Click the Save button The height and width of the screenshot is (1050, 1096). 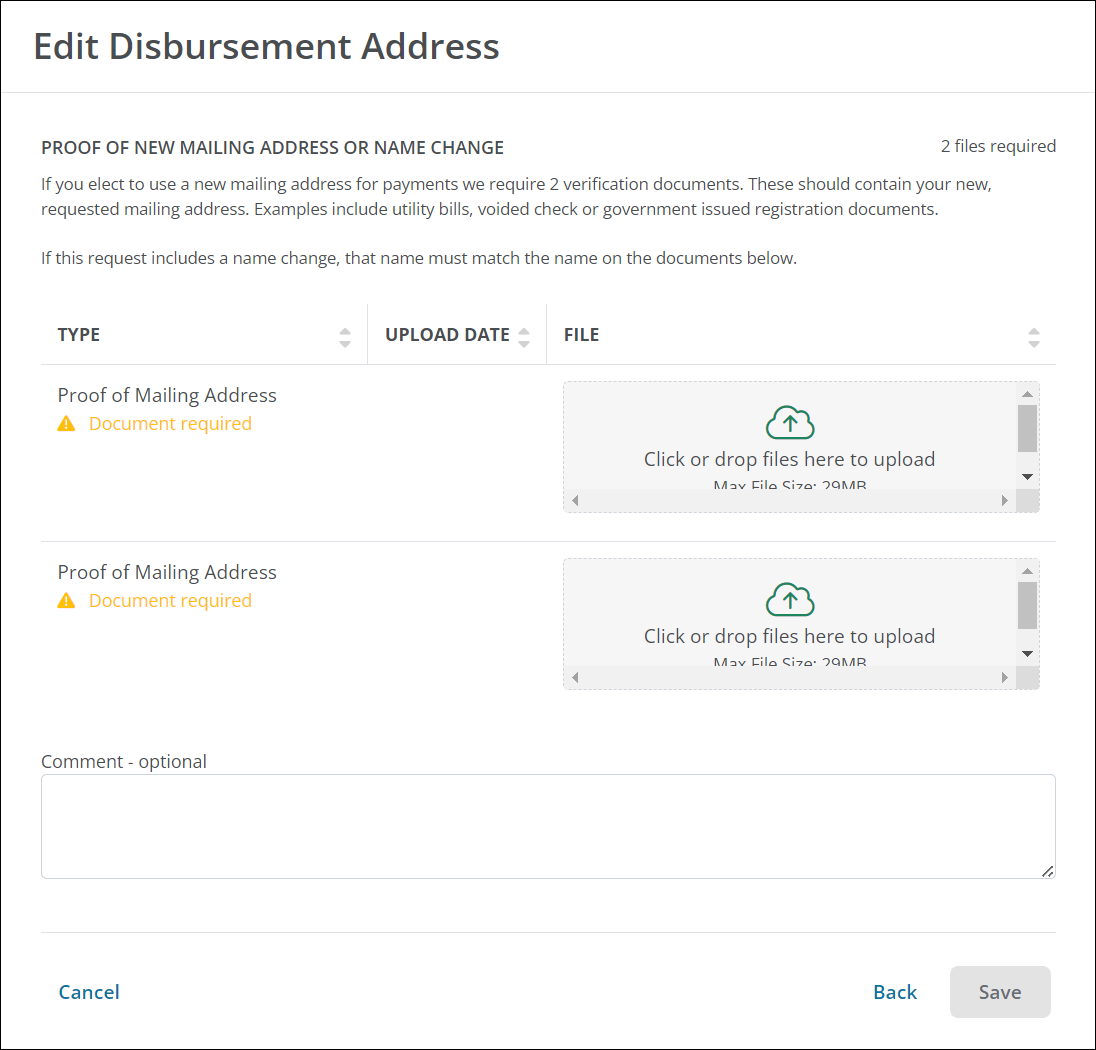click(999, 992)
